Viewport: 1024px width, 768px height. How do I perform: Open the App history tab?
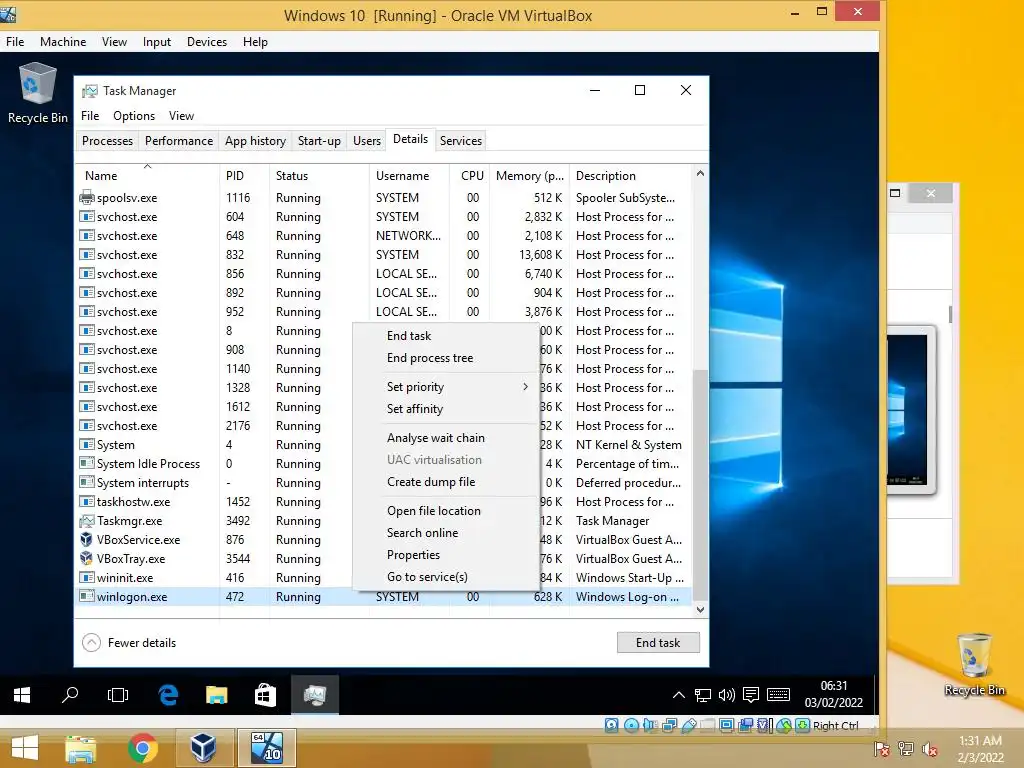pyautogui.click(x=255, y=141)
